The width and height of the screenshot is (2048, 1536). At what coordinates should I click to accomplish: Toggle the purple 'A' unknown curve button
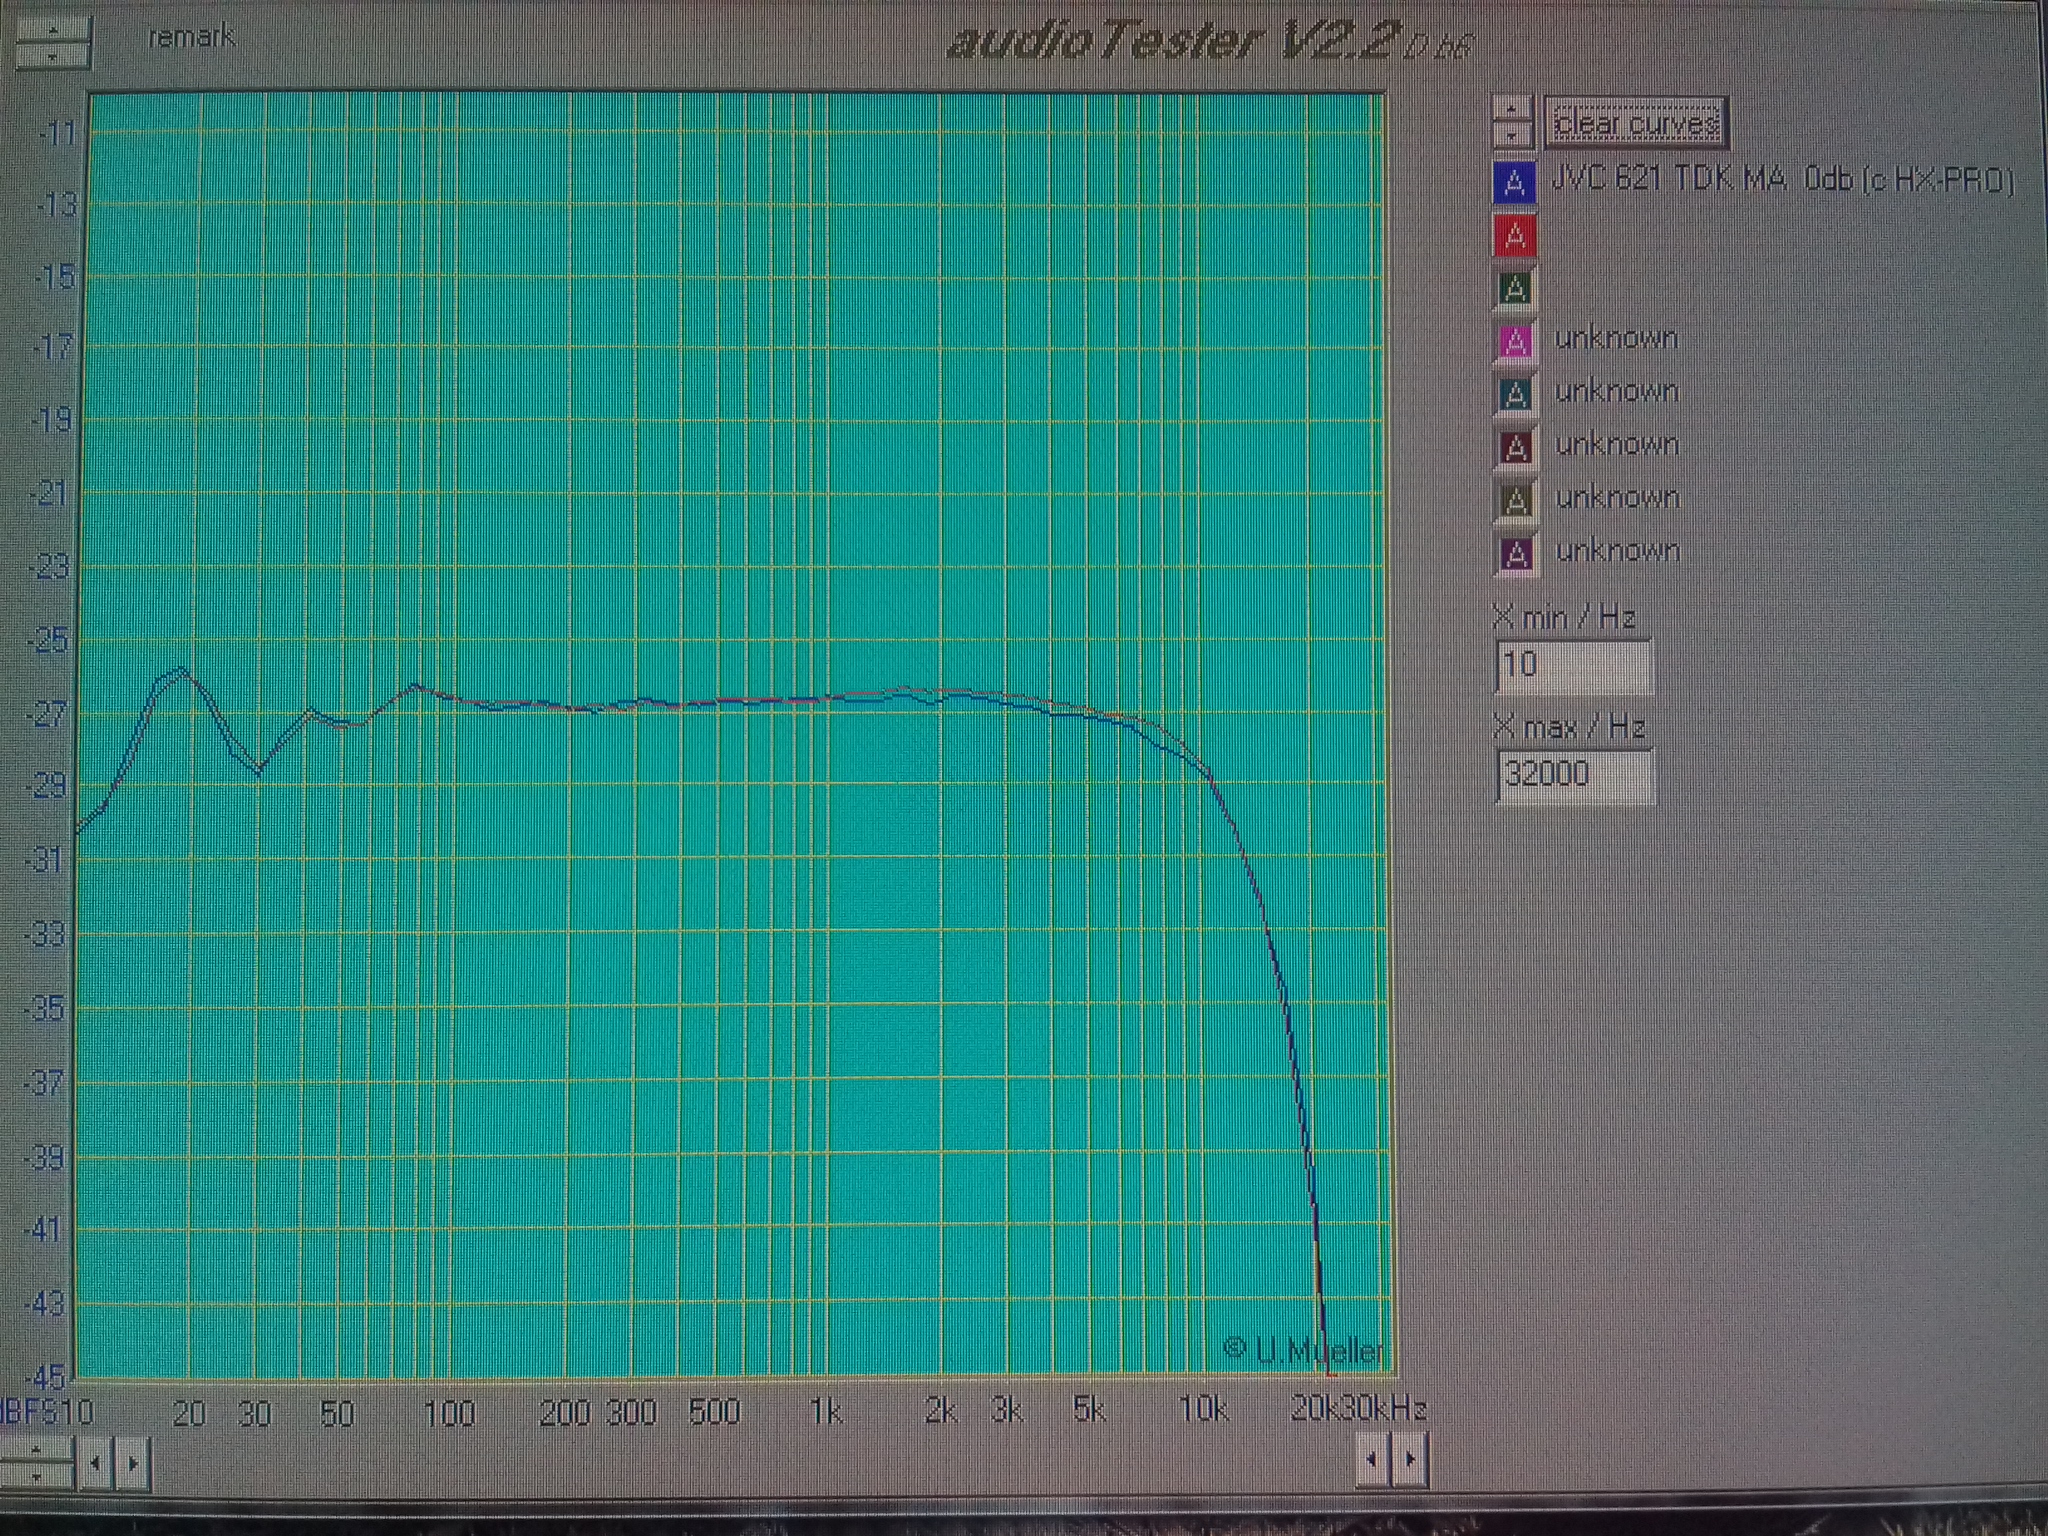[x=1515, y=554]
